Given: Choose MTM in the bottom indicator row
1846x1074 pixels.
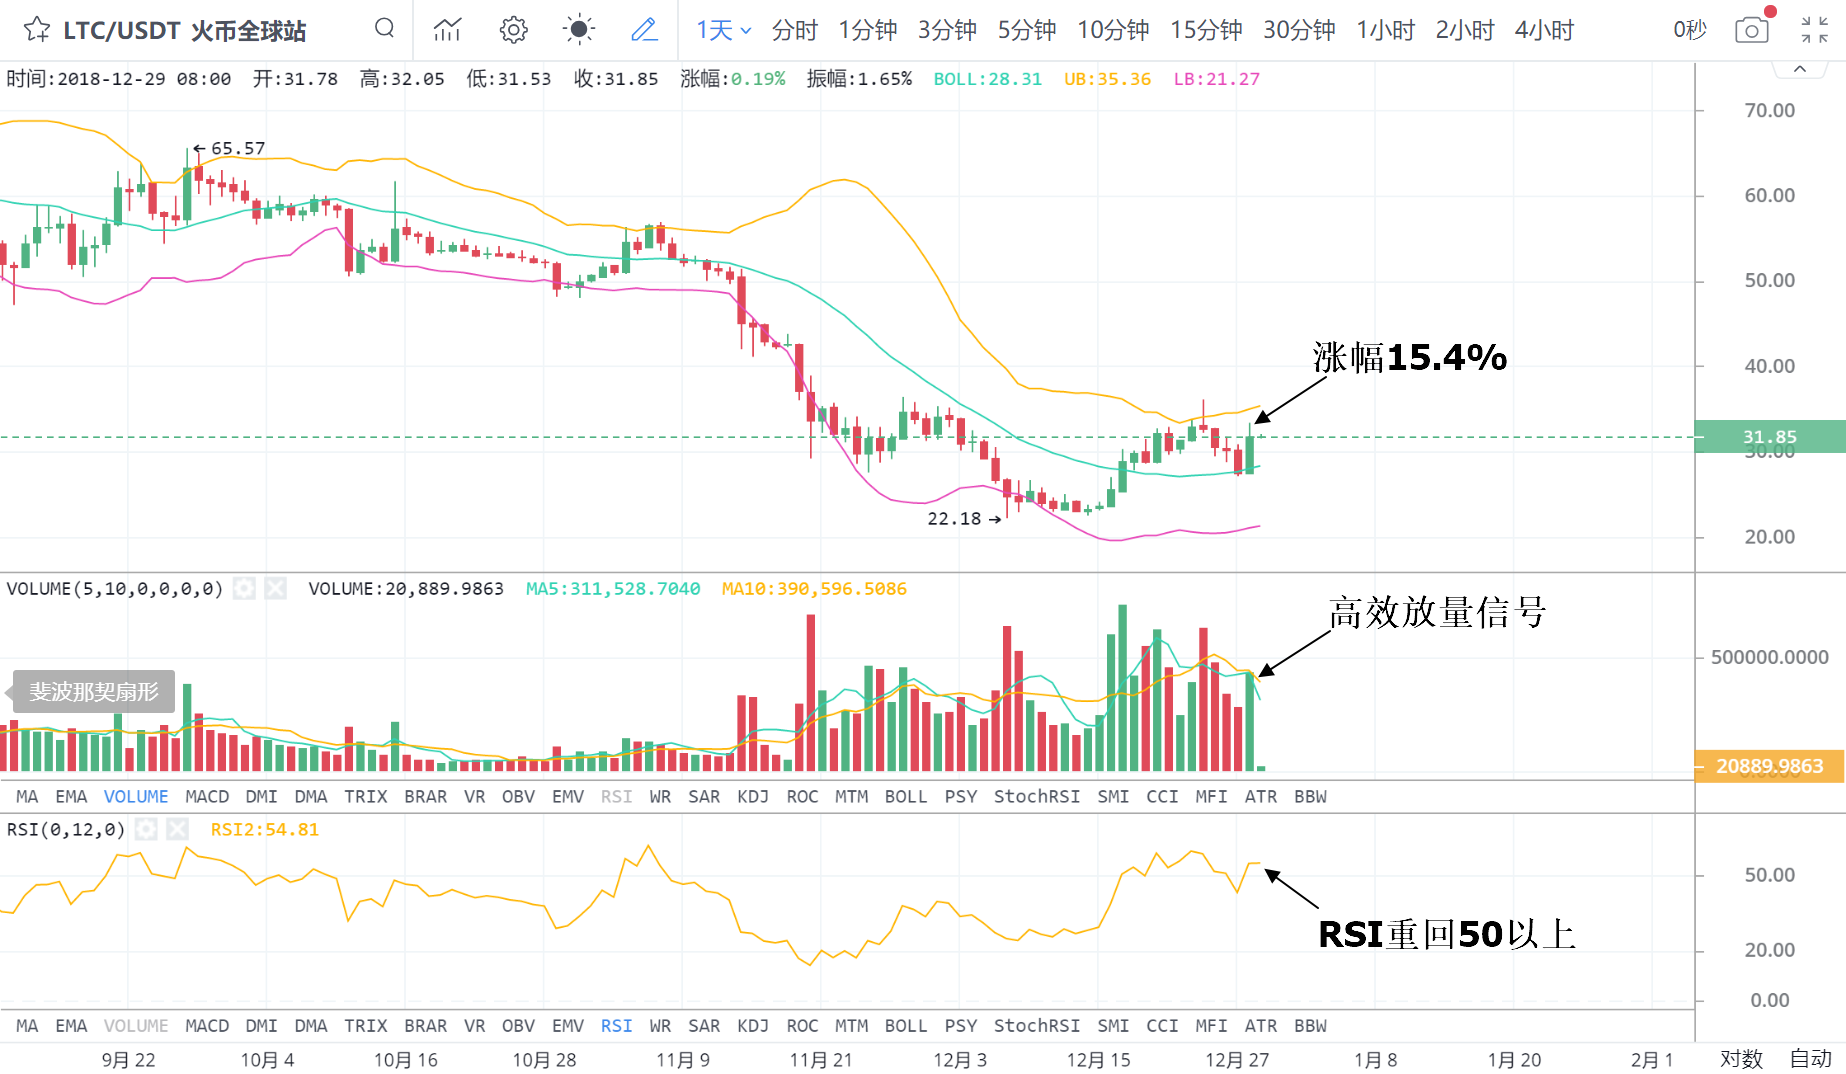Looking at the screenshot, I should pos(852,1025).
